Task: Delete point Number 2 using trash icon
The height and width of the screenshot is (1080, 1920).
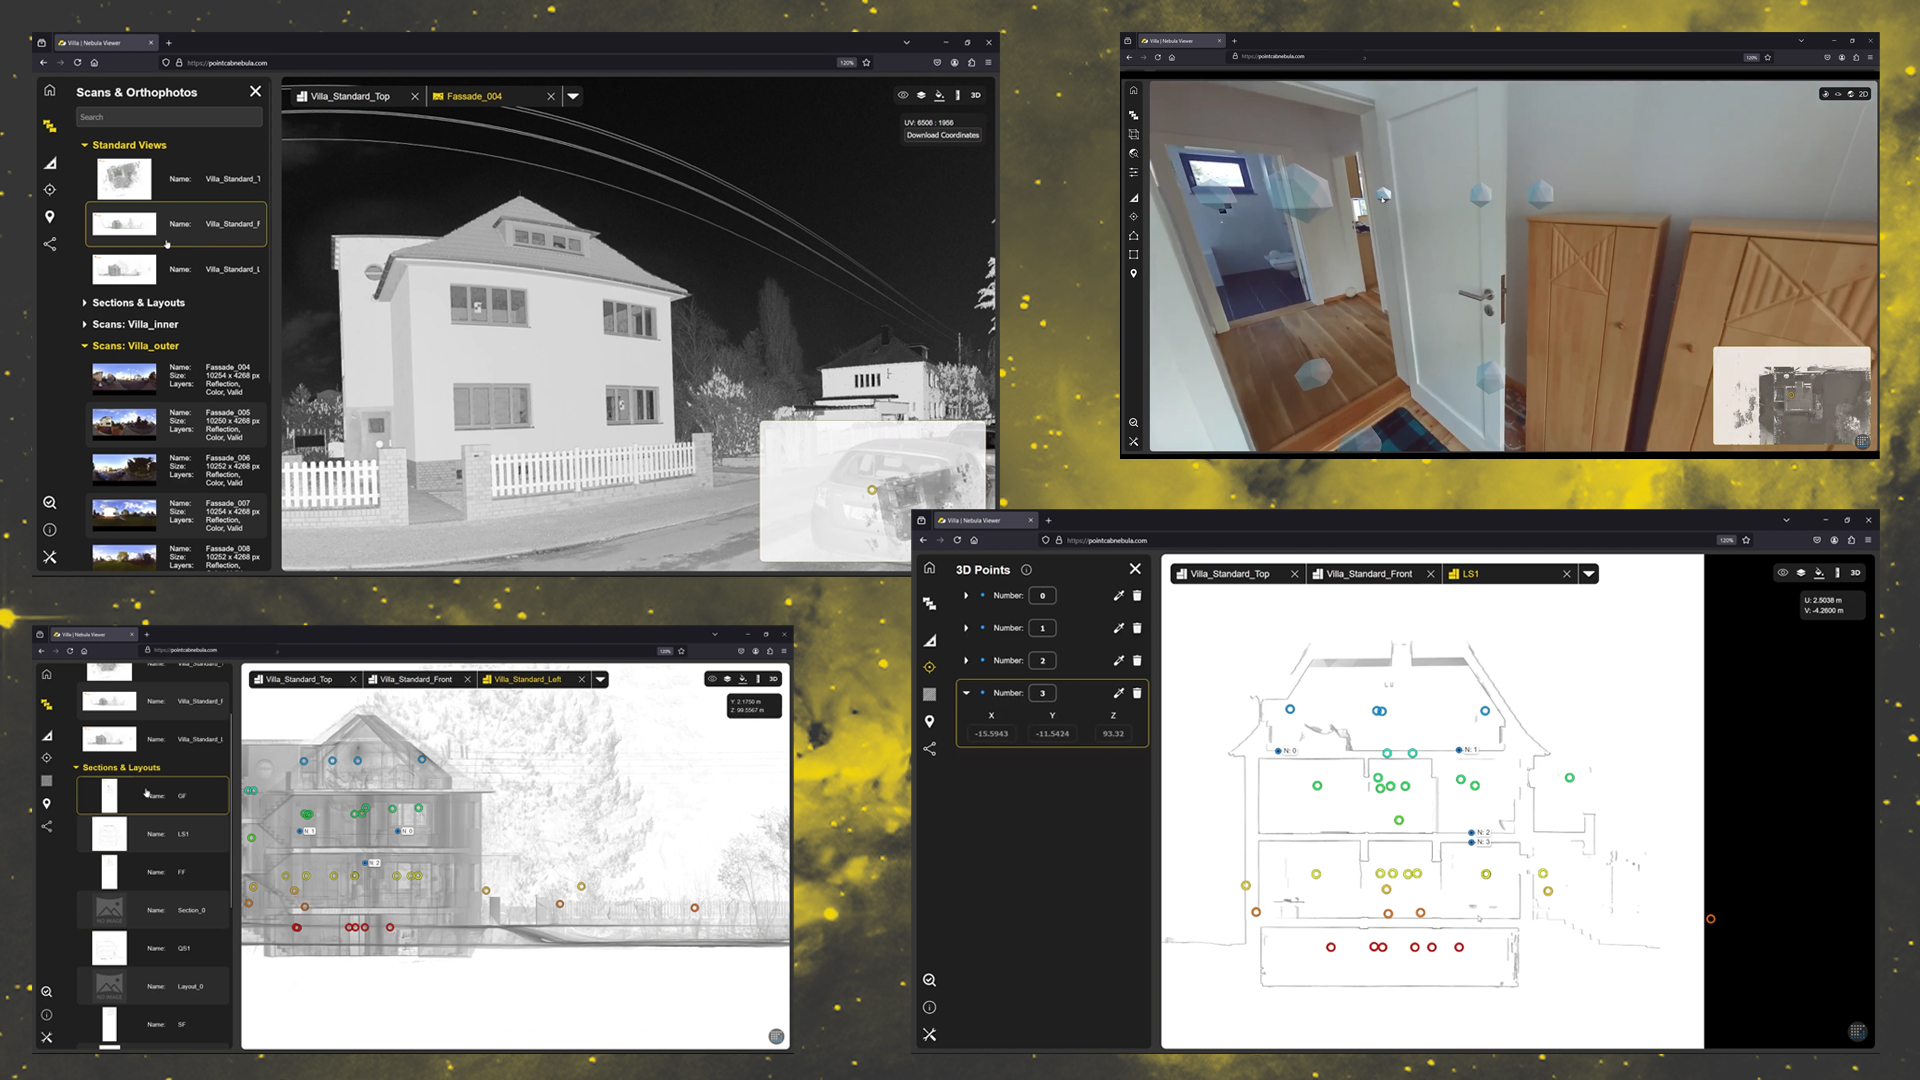Action: click(1137, 661)
